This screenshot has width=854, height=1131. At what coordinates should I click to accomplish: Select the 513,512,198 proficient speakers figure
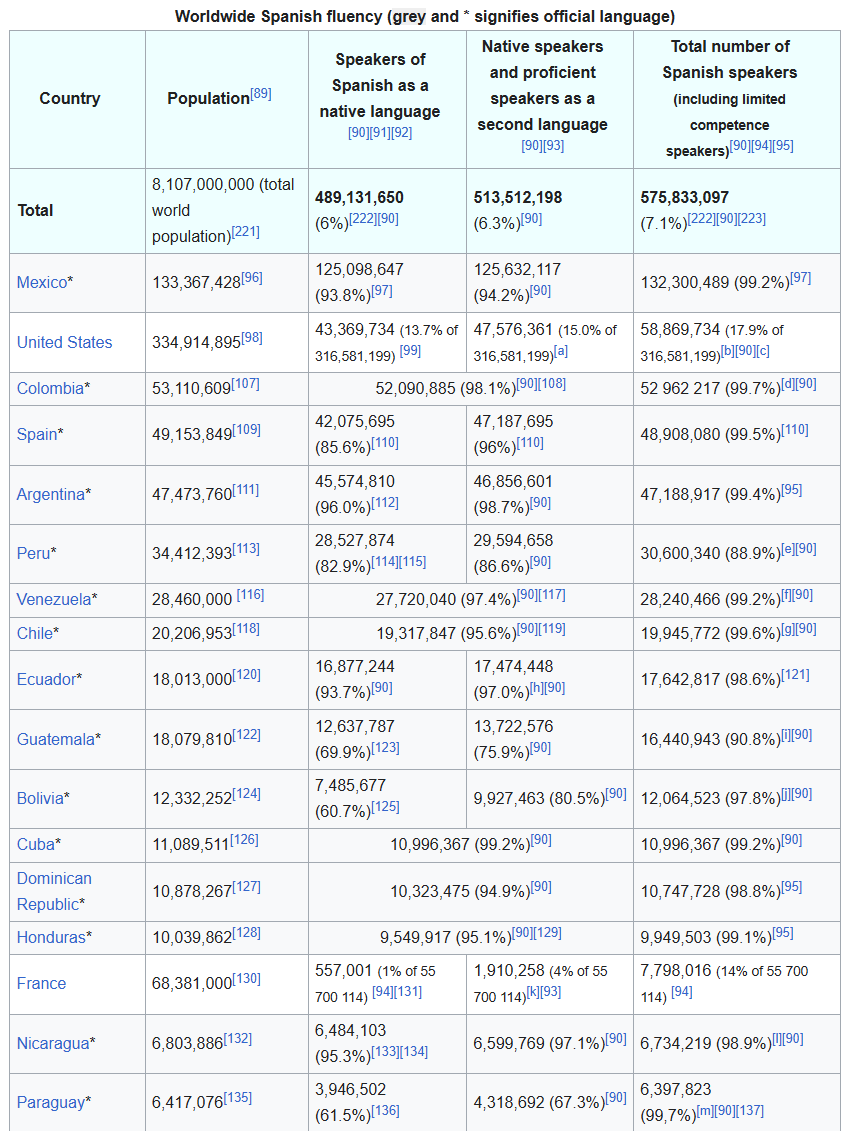tap(518, 198)
